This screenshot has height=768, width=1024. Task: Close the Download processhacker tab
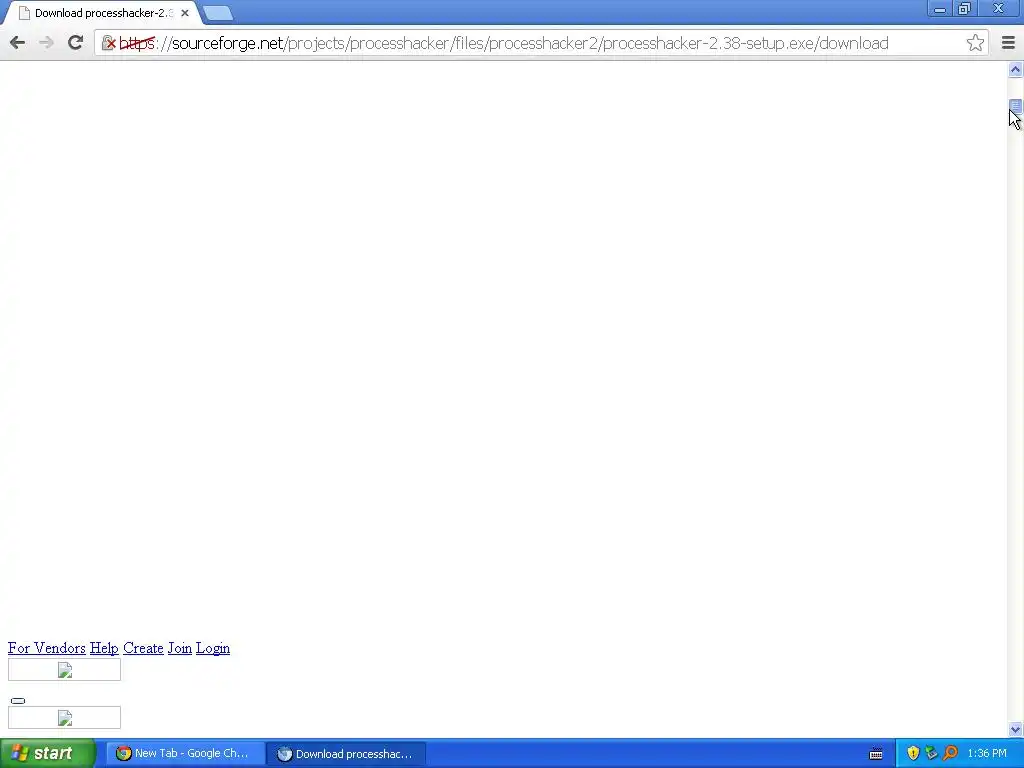point(185,13)
